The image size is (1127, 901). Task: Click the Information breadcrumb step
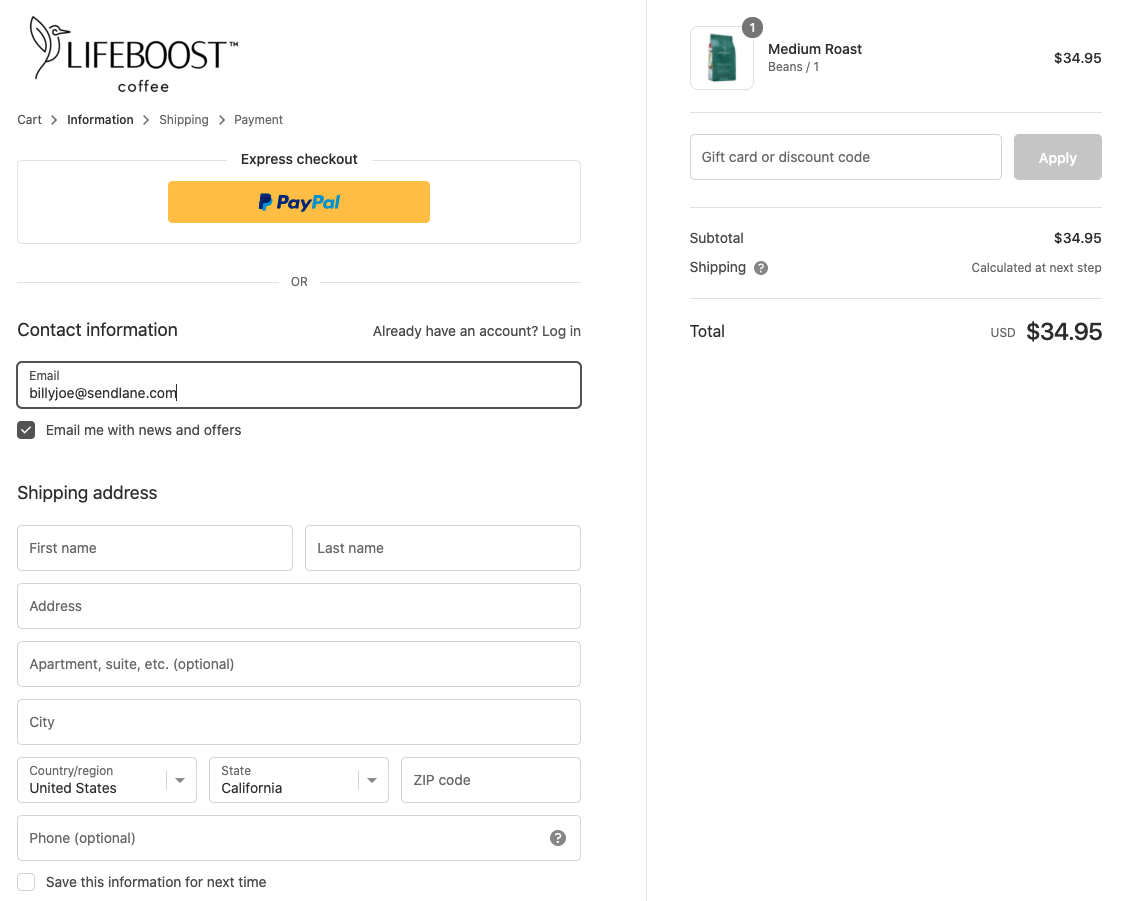(x=100, y=120)
